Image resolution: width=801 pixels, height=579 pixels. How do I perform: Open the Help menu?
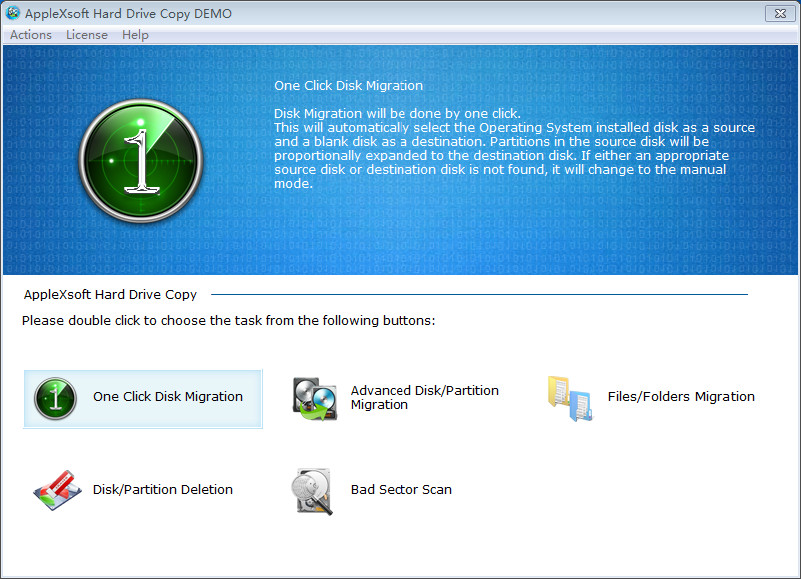(x=135, y=35)
